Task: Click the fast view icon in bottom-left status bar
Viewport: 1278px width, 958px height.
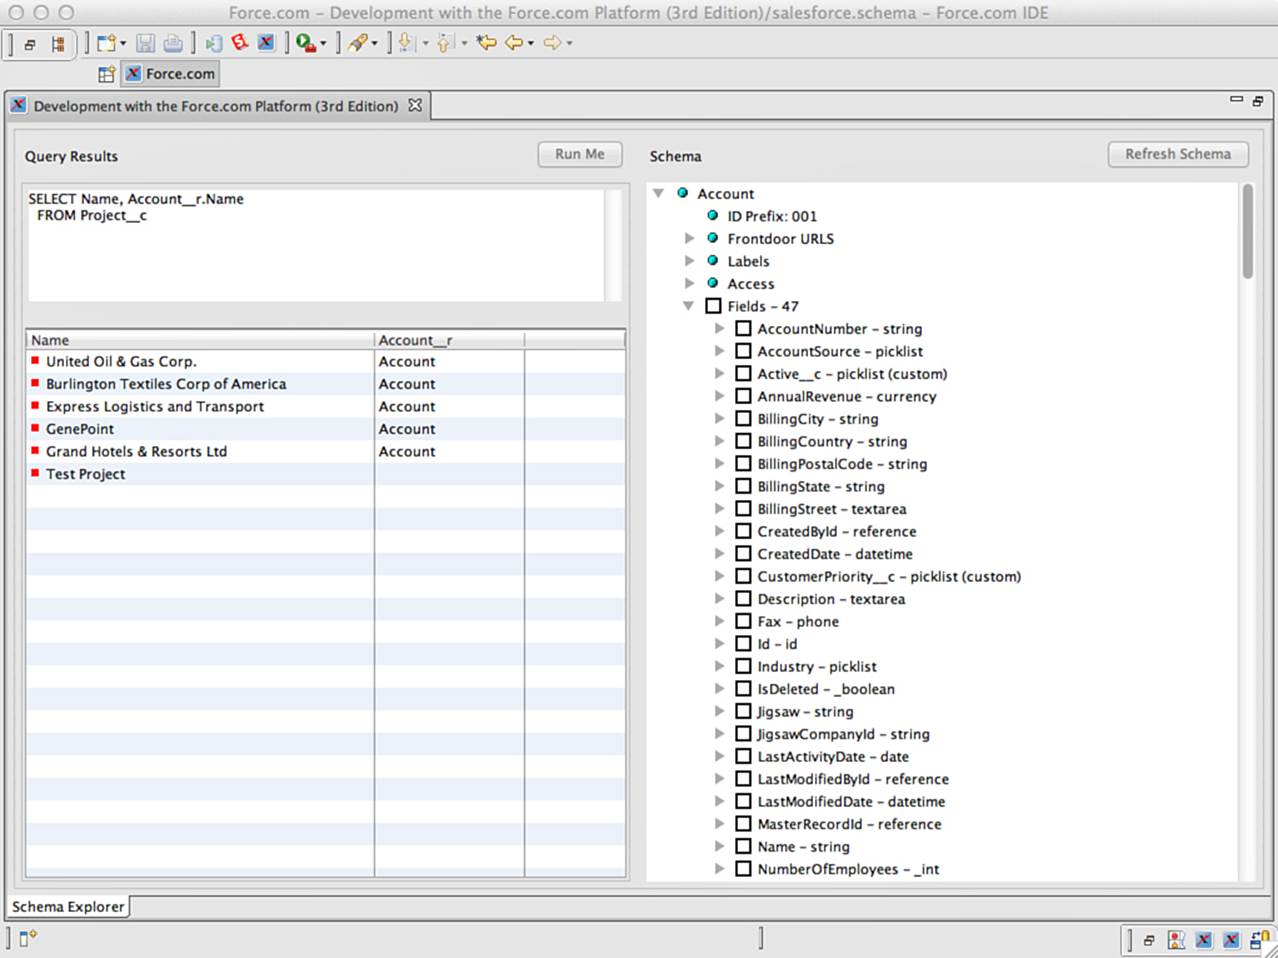Action: [28, 937]
